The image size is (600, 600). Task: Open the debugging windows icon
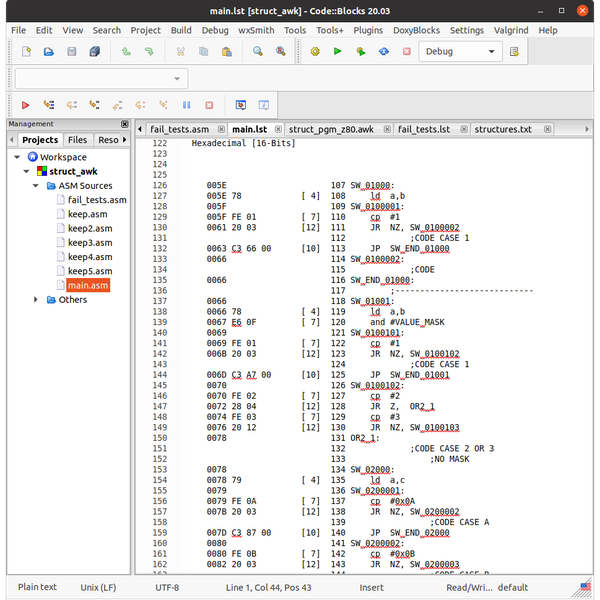click(x=241, y=105)
